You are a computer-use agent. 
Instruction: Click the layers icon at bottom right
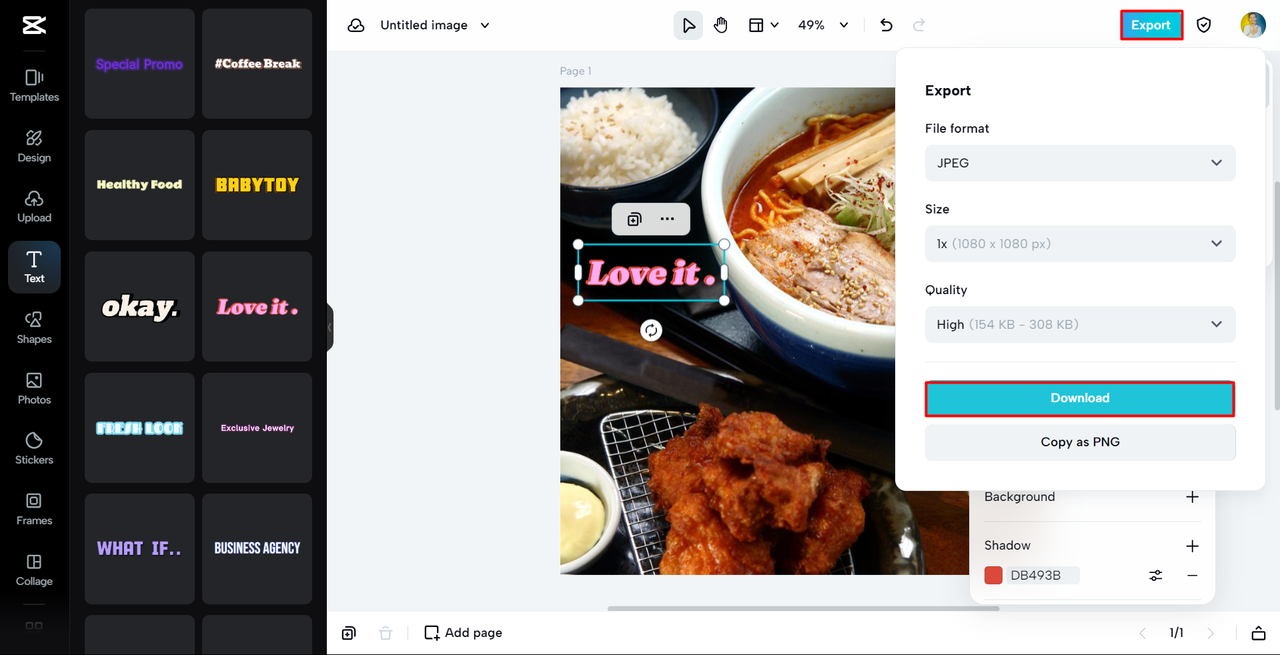(1258, 633)
